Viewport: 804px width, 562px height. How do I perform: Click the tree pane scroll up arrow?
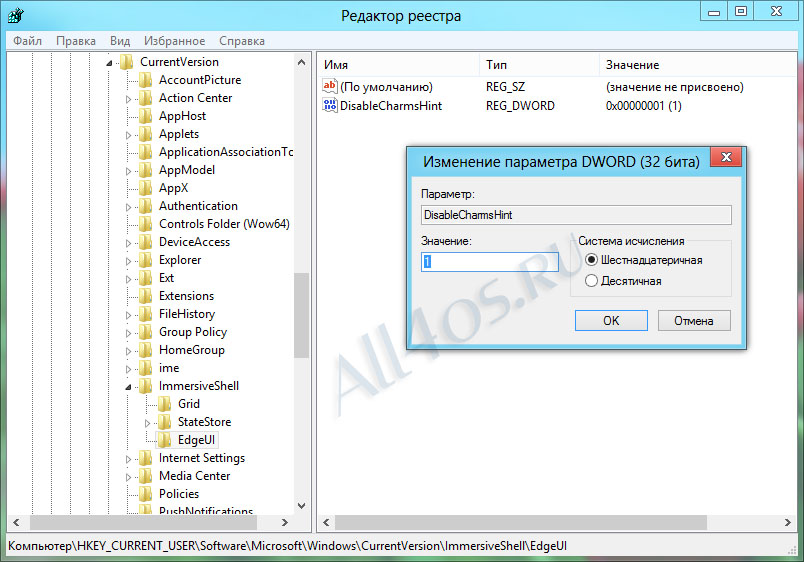pos(302,62)
